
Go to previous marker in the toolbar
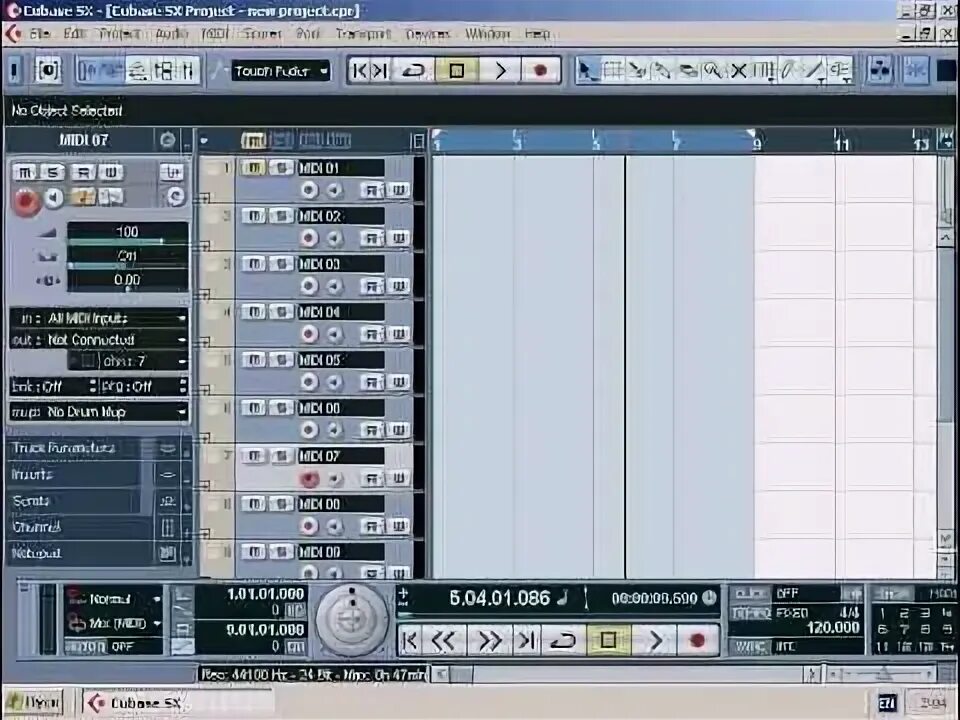(360, 71)
